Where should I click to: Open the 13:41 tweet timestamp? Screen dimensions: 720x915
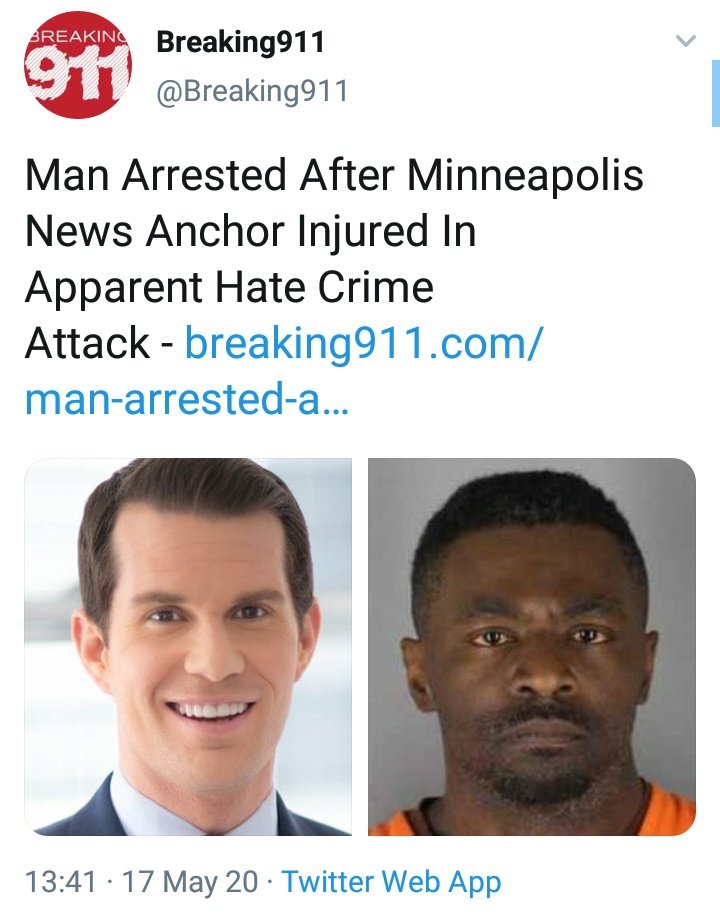60,881
